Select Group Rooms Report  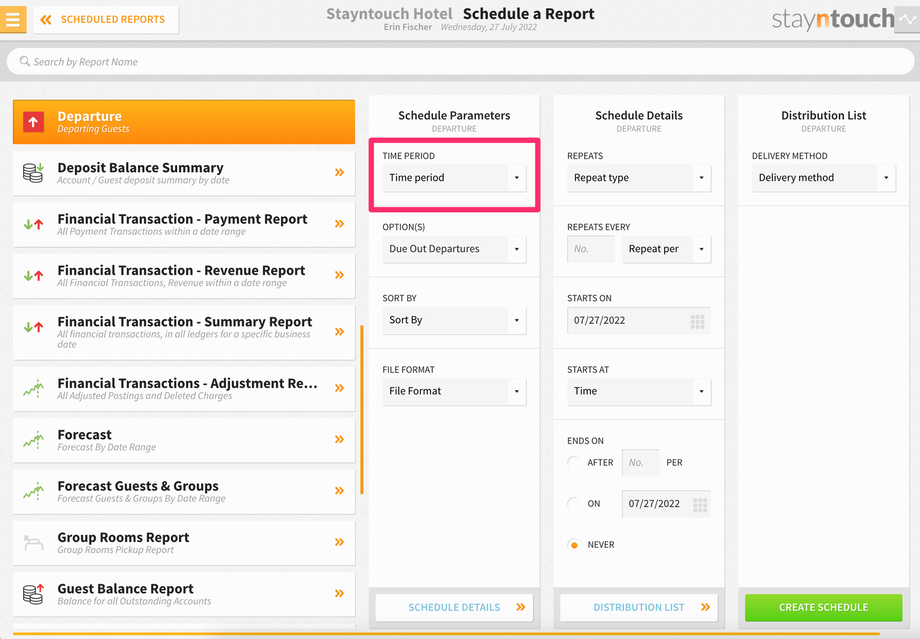click(184, 543)
